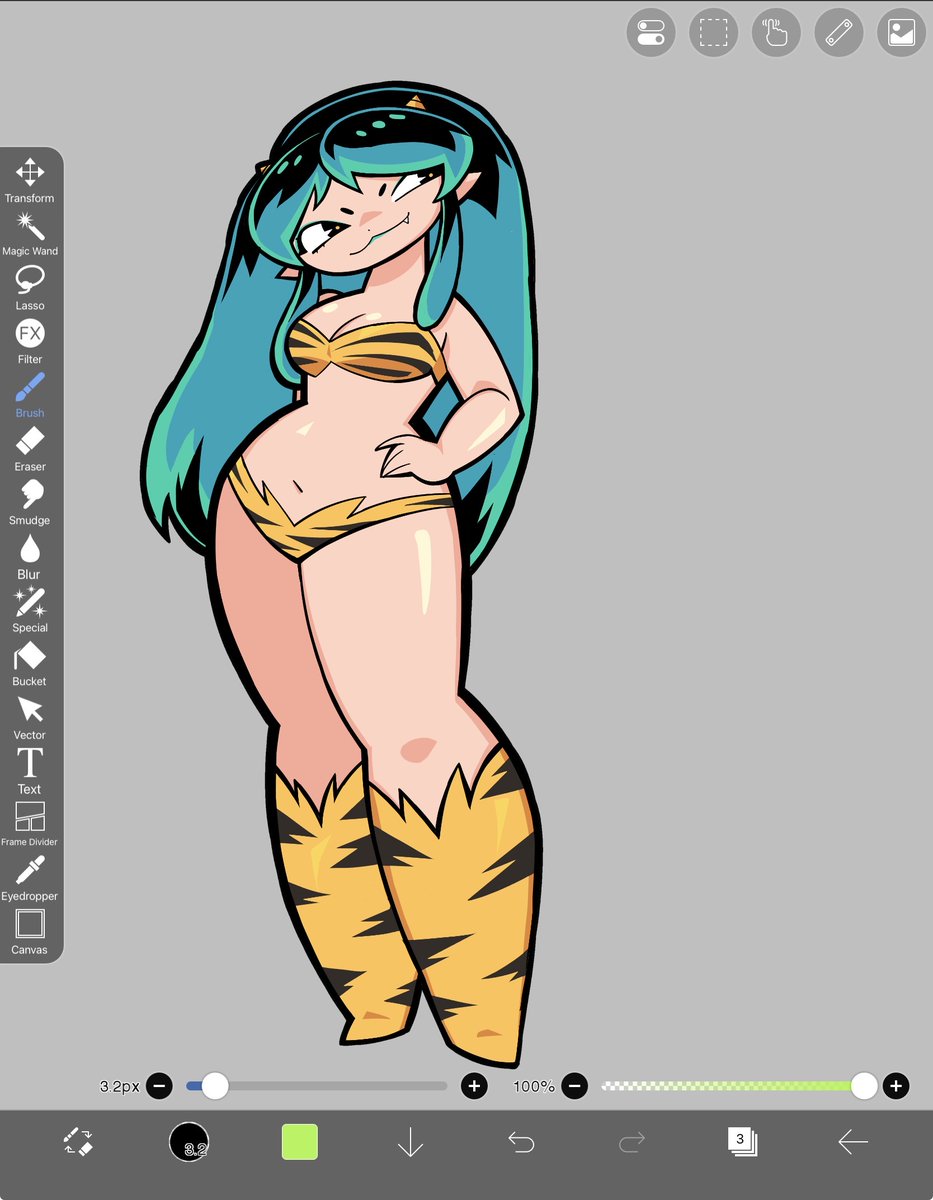This screenshot has height=1200, width=933.
Task: Decrease brush thickness with minus button
Action: point(159,1086)
